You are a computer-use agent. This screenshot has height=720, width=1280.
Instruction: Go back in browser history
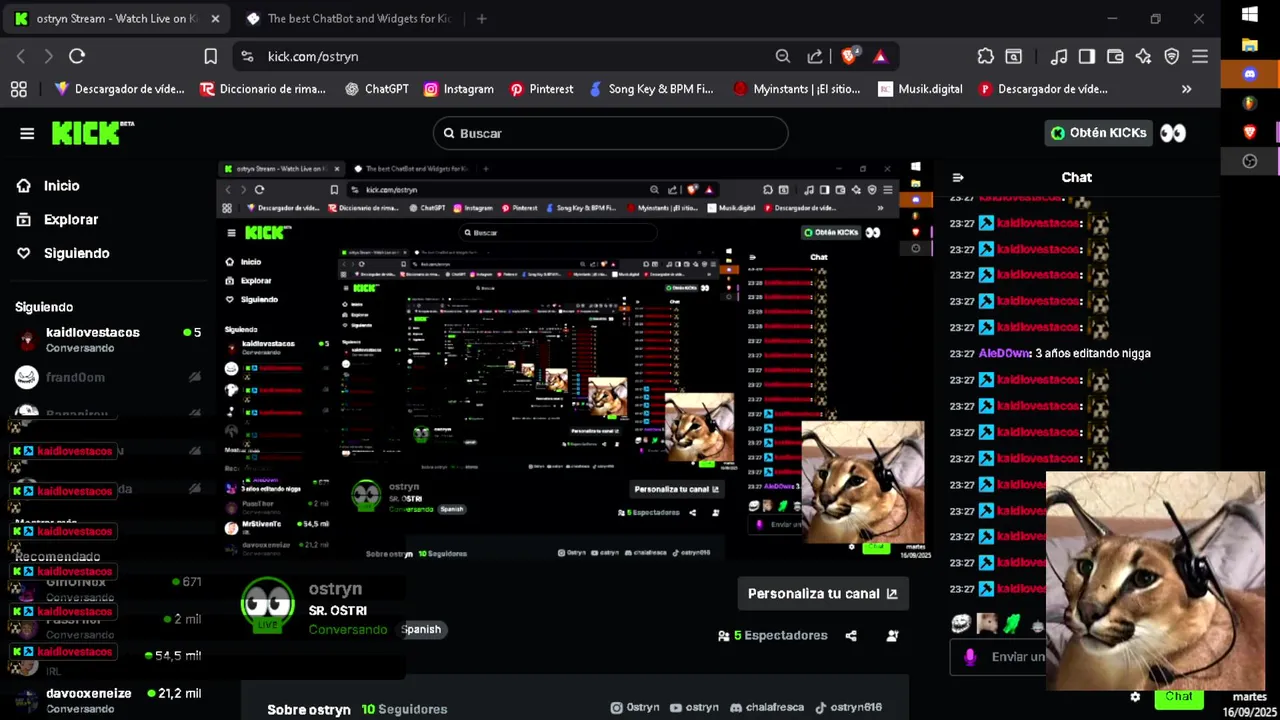[20, 57]
